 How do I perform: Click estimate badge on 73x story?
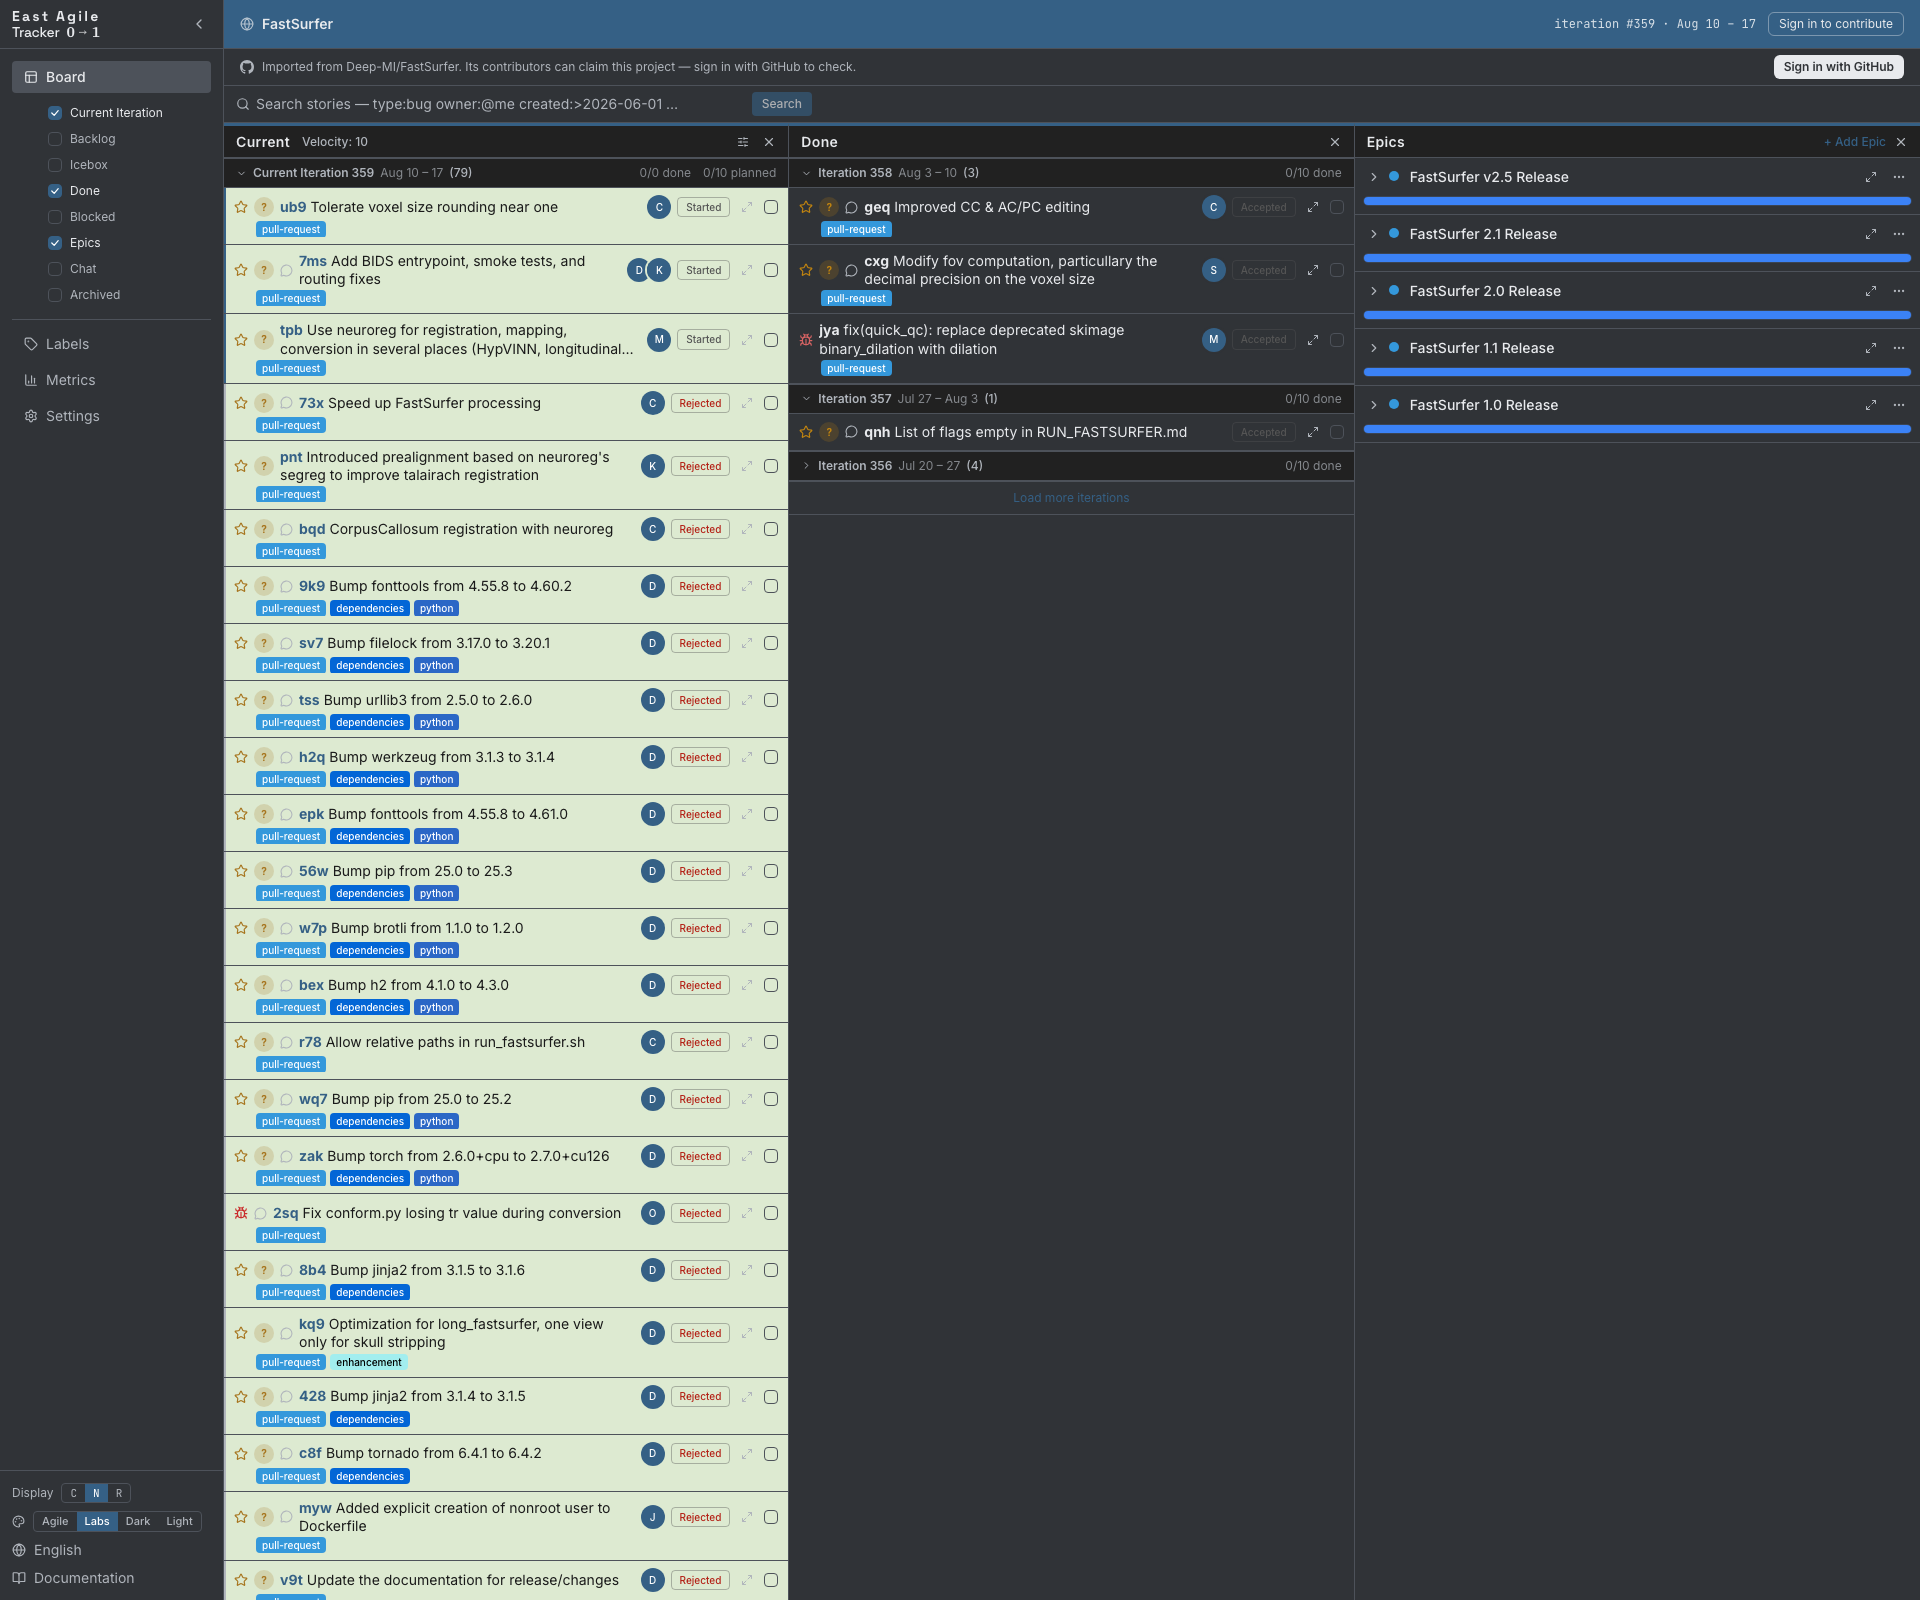264,403
